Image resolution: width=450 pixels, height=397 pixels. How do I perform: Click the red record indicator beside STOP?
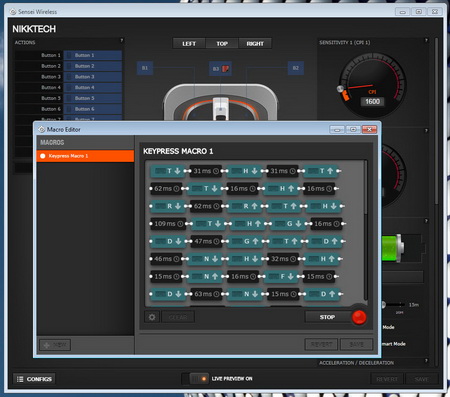(359, 317)
